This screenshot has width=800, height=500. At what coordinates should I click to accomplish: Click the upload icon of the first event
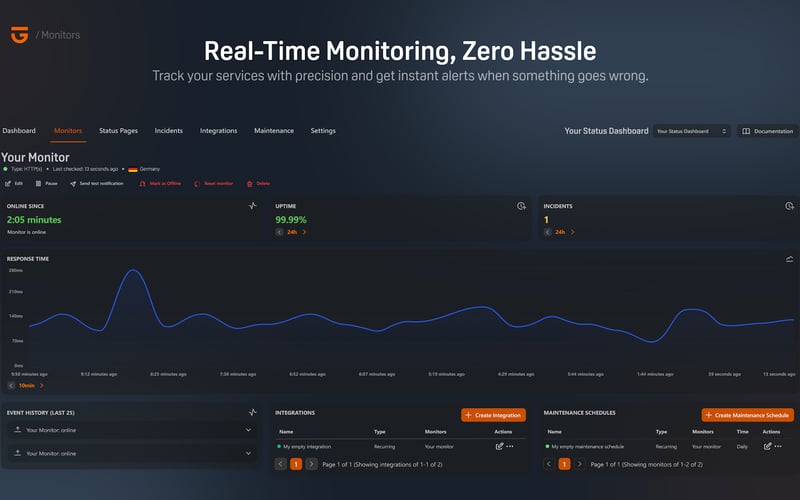pos(17,430)
